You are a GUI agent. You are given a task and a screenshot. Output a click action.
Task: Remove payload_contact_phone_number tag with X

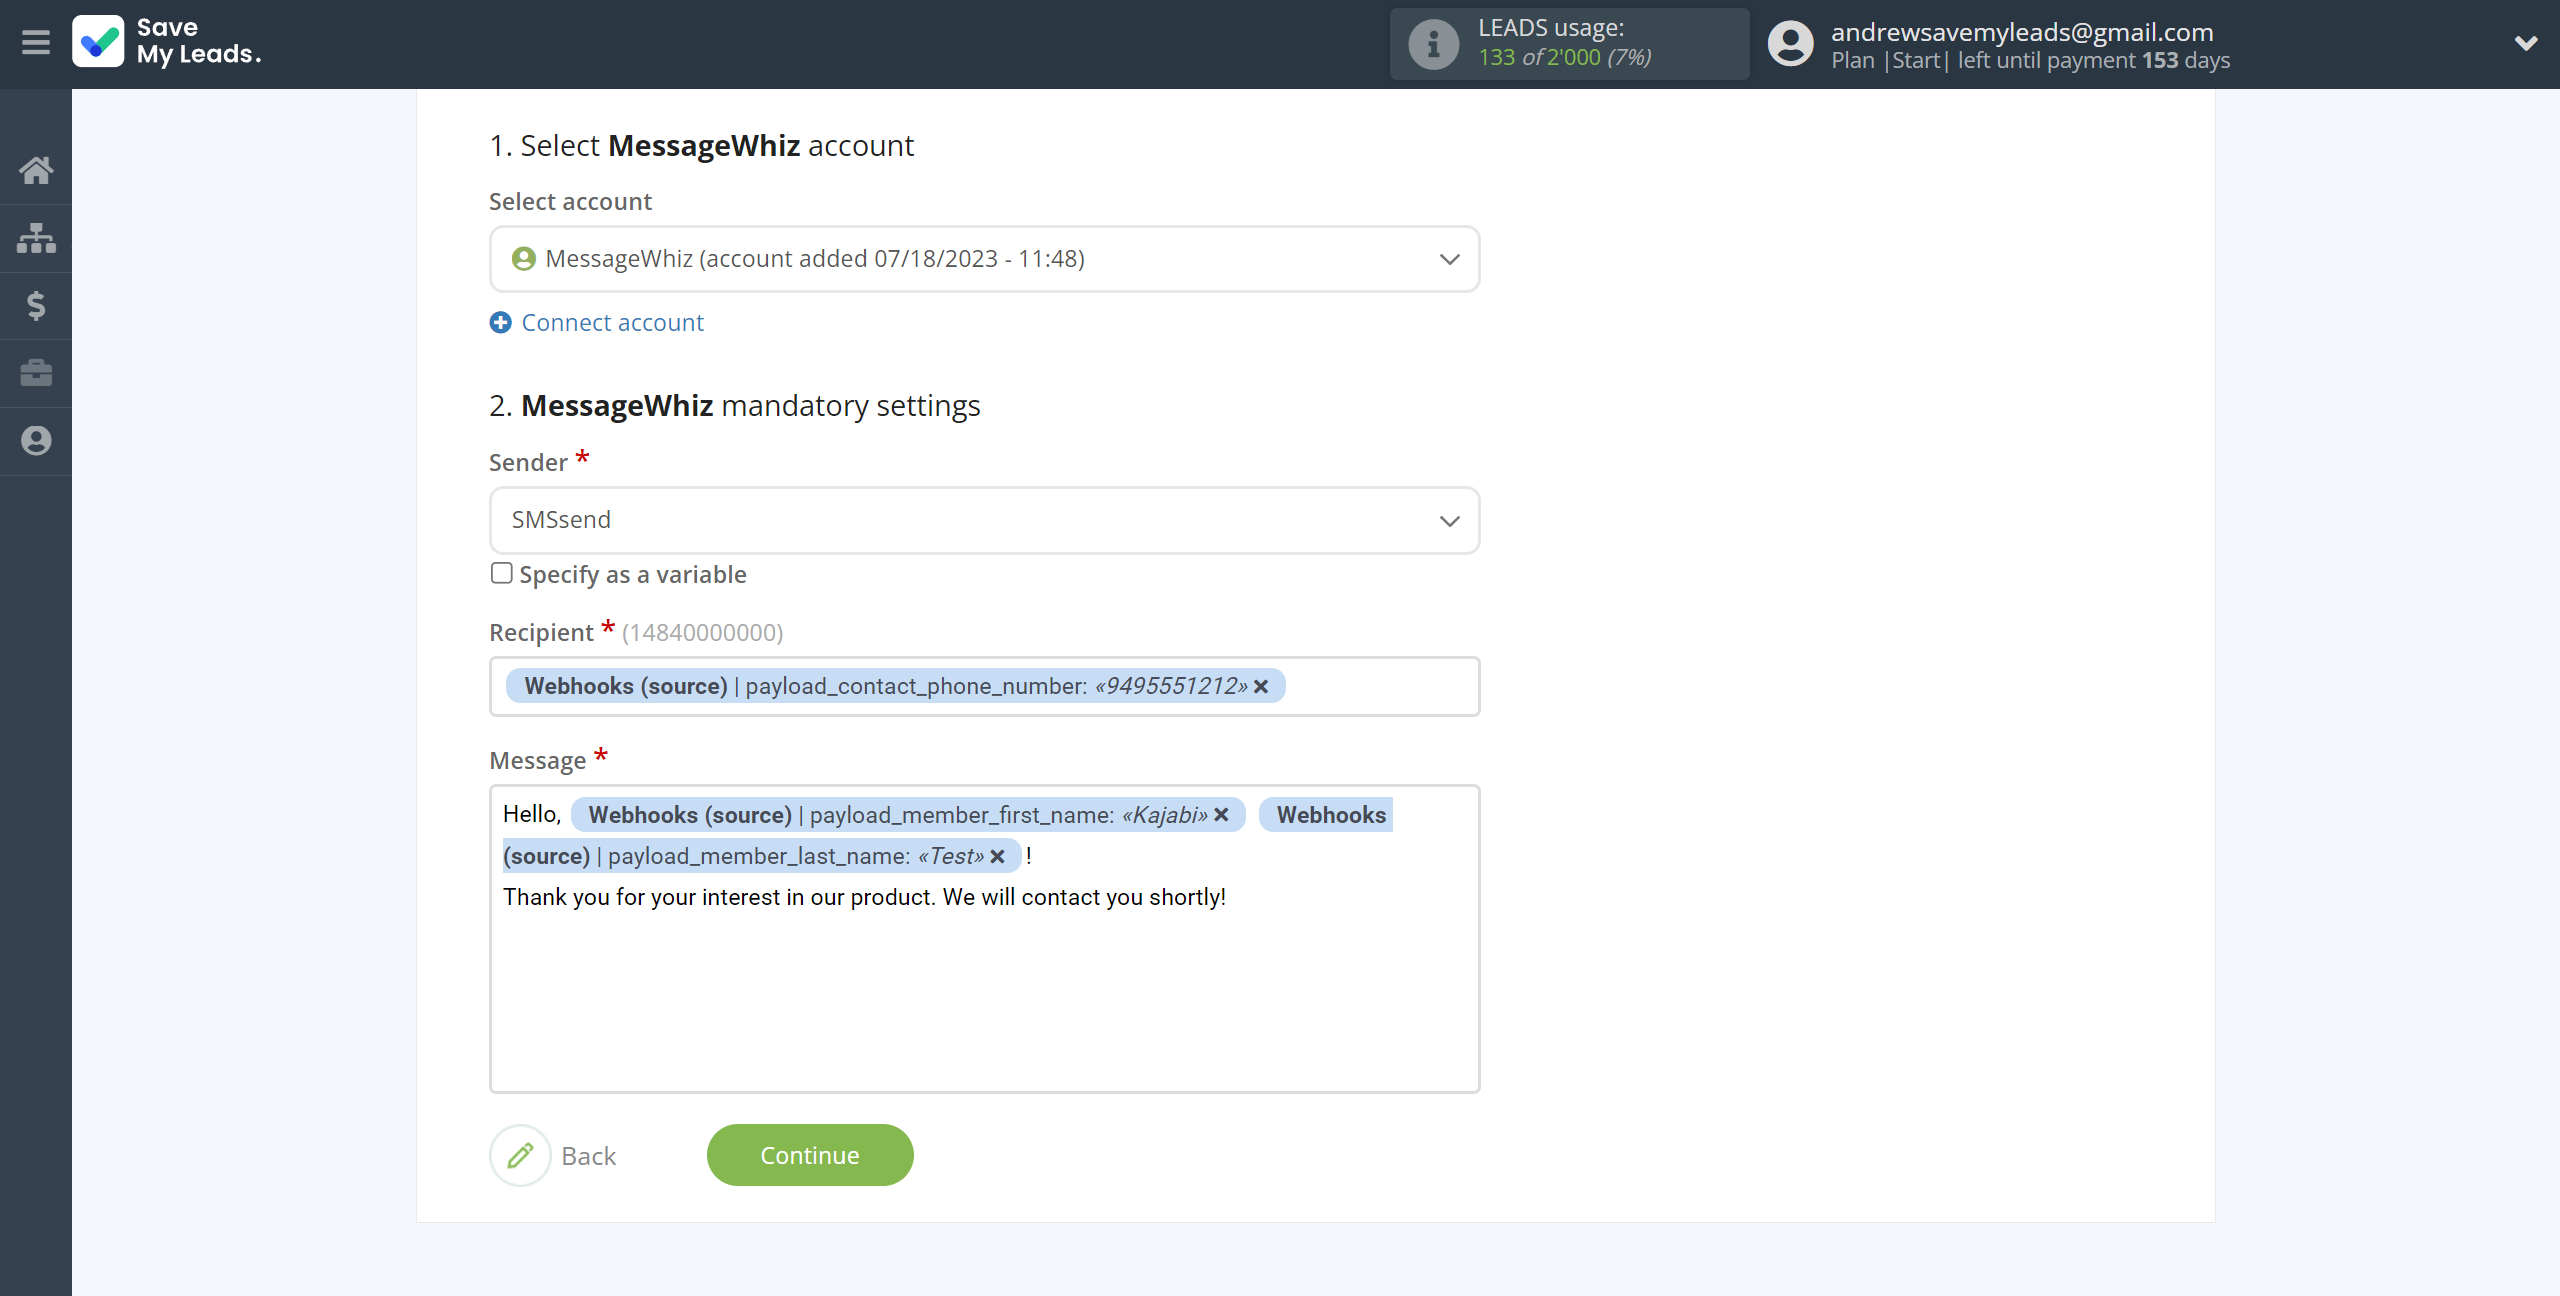(1261, 686)
